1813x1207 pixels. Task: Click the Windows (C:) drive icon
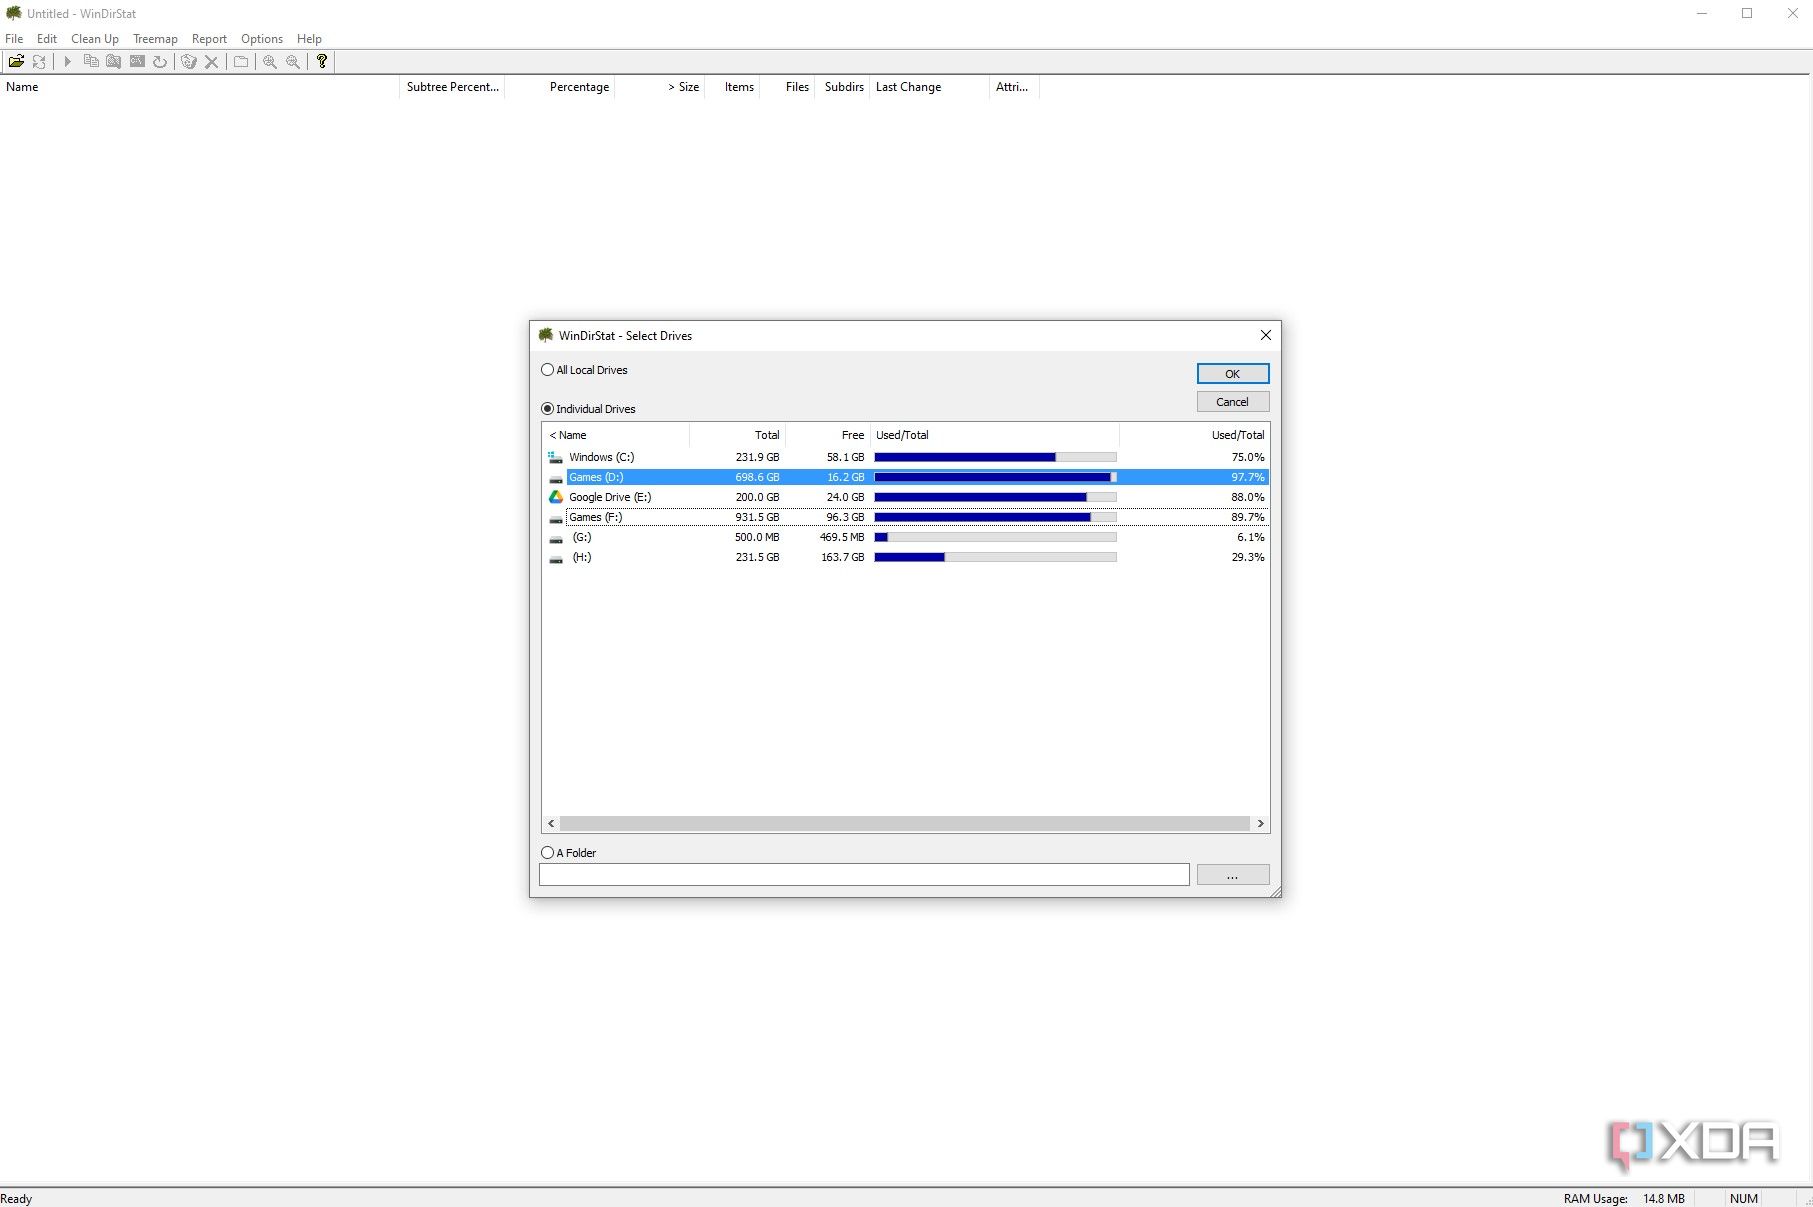[556, 457]
